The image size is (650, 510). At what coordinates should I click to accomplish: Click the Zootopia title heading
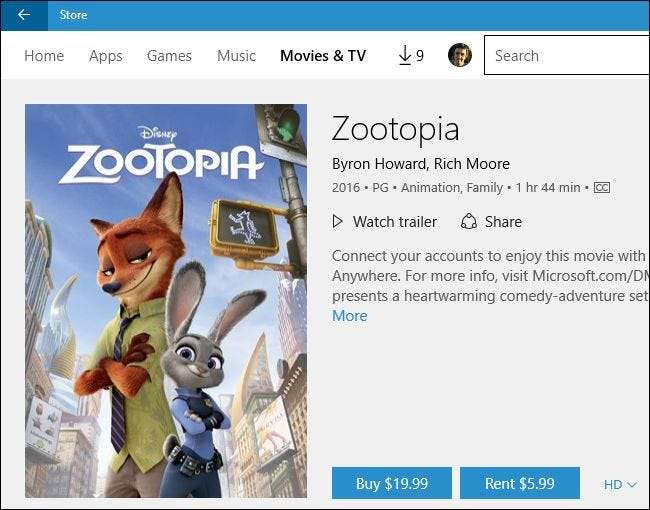(x=395, y=130)
